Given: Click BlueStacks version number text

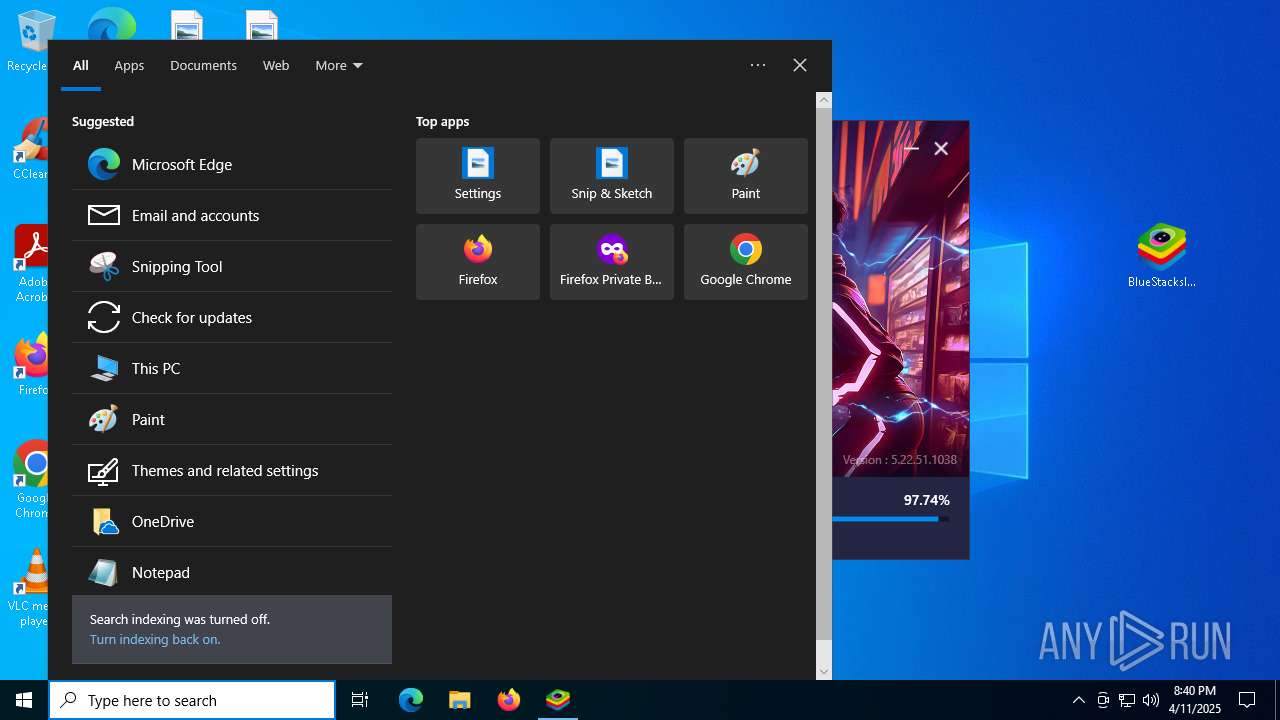Looking at the screenshot, I should tap(900, 460).
